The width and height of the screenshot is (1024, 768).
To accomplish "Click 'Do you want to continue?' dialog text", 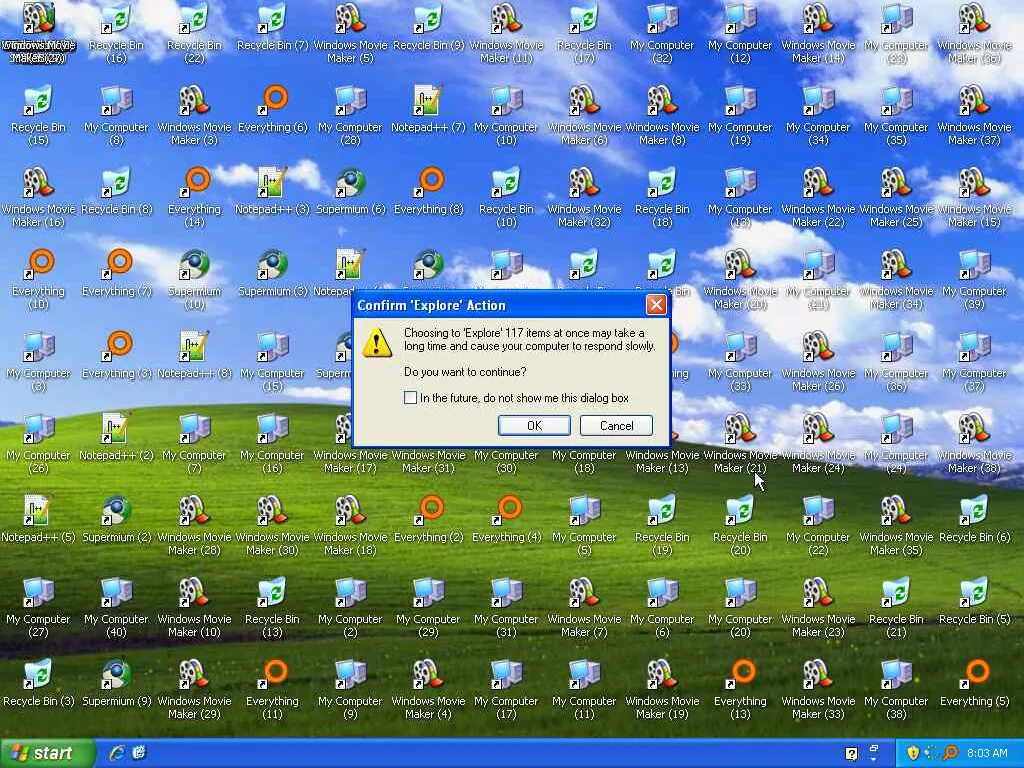I will pyautogui.click(x=465, y=372).
